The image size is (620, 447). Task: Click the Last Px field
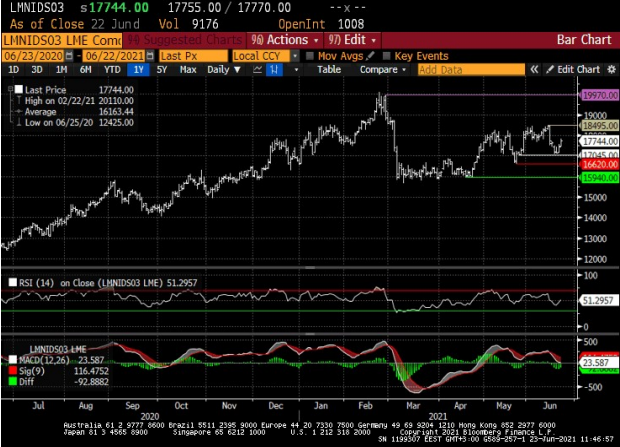193,56
